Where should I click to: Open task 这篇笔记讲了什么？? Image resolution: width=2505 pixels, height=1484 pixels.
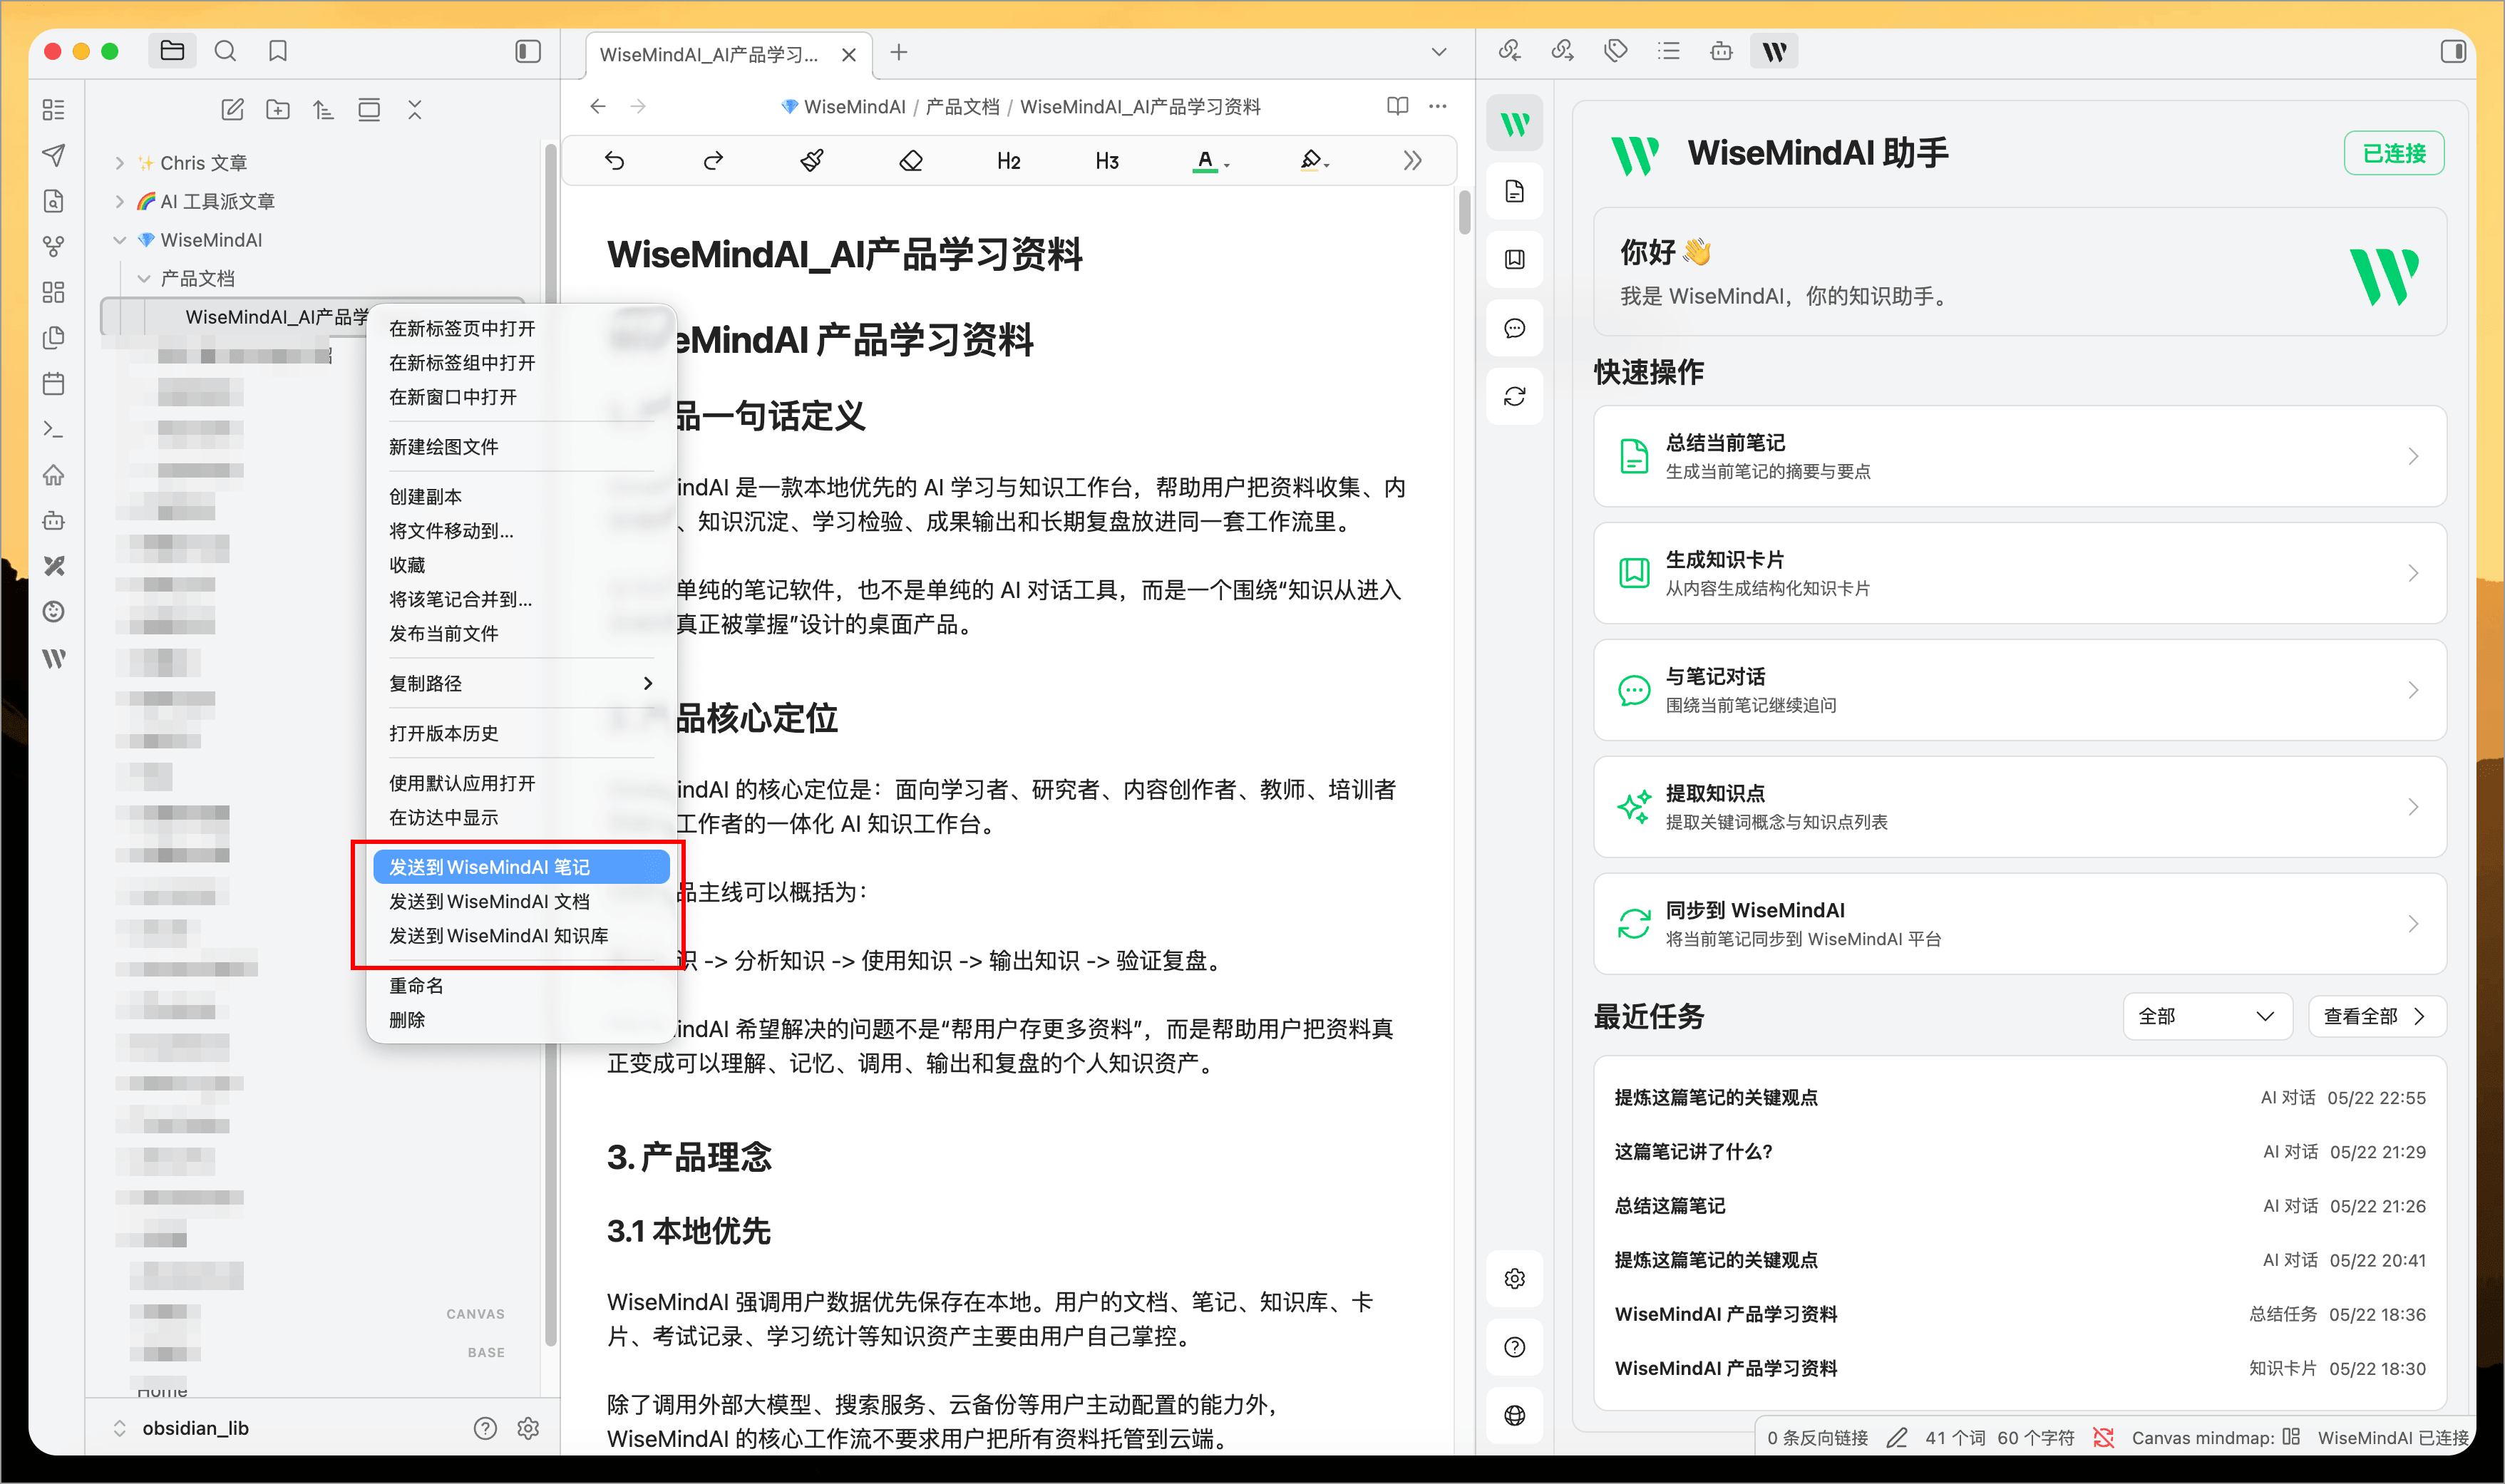tap(2019, 1152)
